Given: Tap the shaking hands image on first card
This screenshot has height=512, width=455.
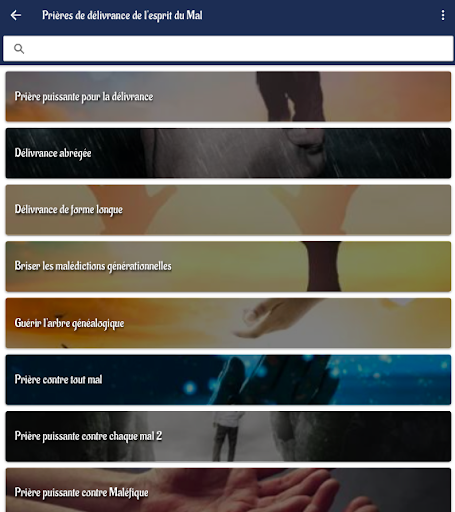Looking at the screenshot, I should pyautogui.click(x=290, y=96).
